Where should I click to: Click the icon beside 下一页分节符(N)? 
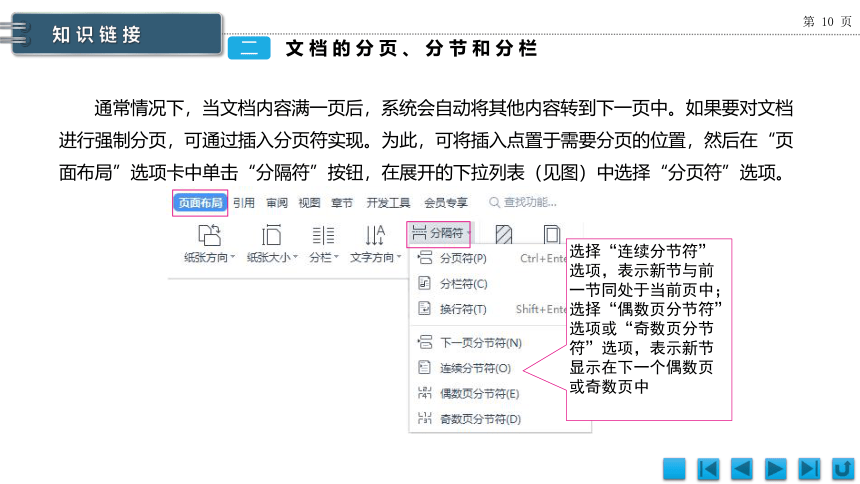[x=425, y=342]
